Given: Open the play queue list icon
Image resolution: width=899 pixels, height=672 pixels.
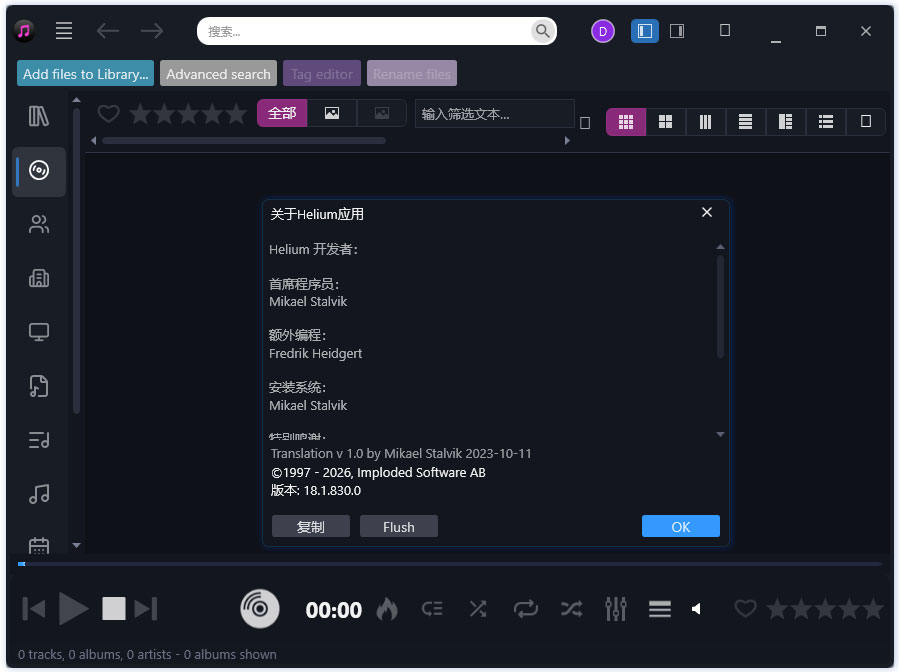Looking at the screenshot, I should tap(660, 609).
